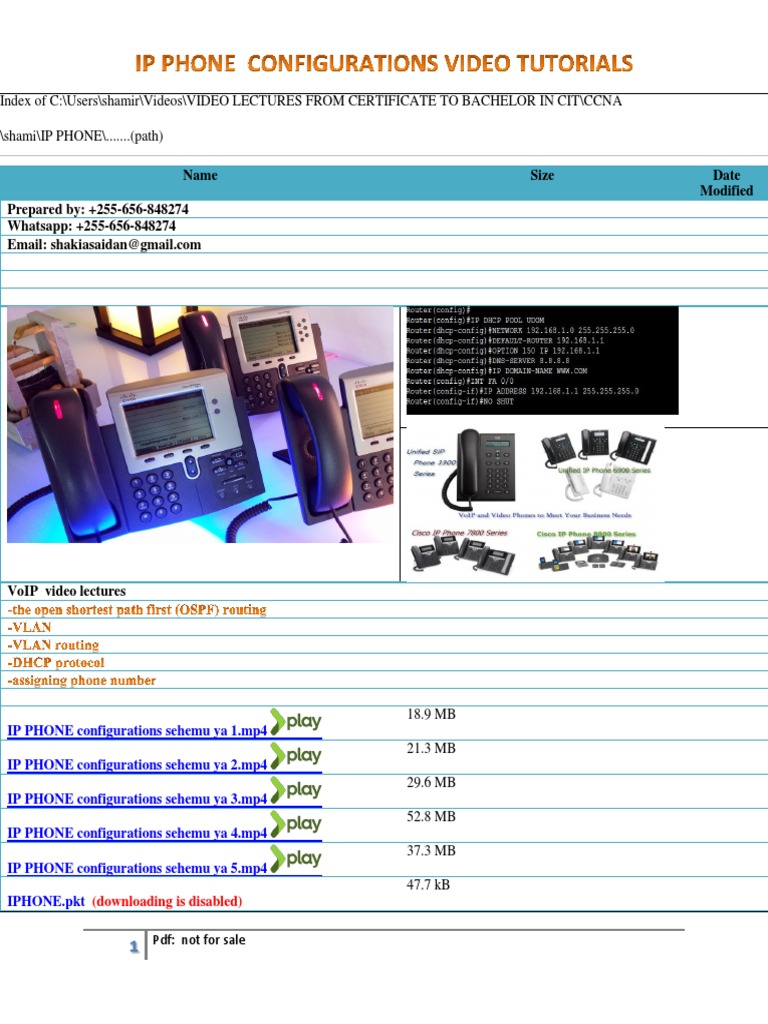The width and height of the screenshot is (768, 1024).
Task: Click the VoIP video lectures heading
Action: click(x=67, y=591)
